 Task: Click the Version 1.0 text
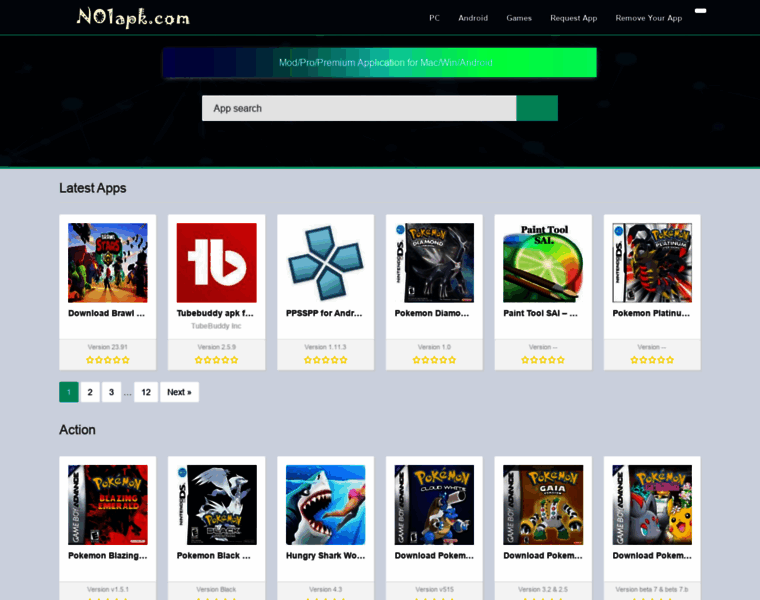(x=434, y=347)
